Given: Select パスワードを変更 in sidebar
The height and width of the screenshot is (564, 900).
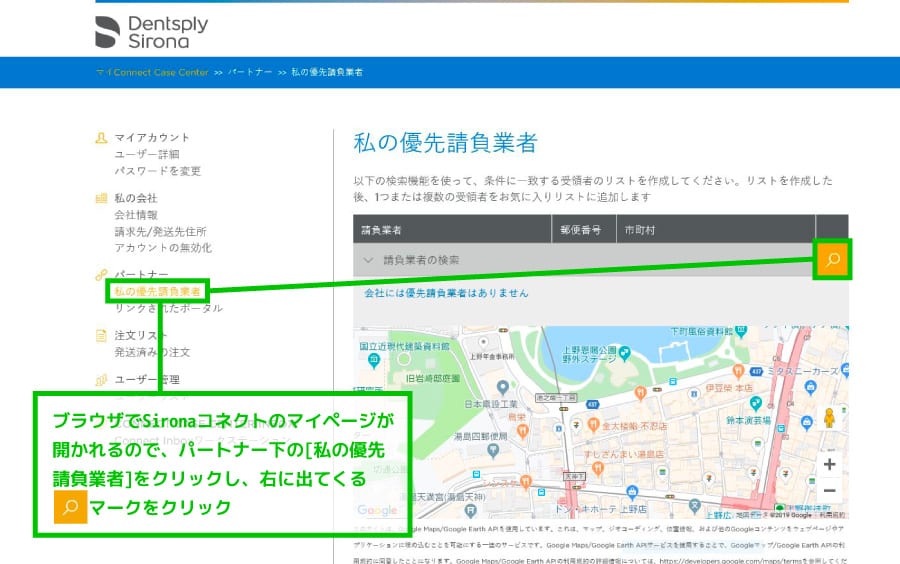Looking at the screenshot, I should pos(157,171).
